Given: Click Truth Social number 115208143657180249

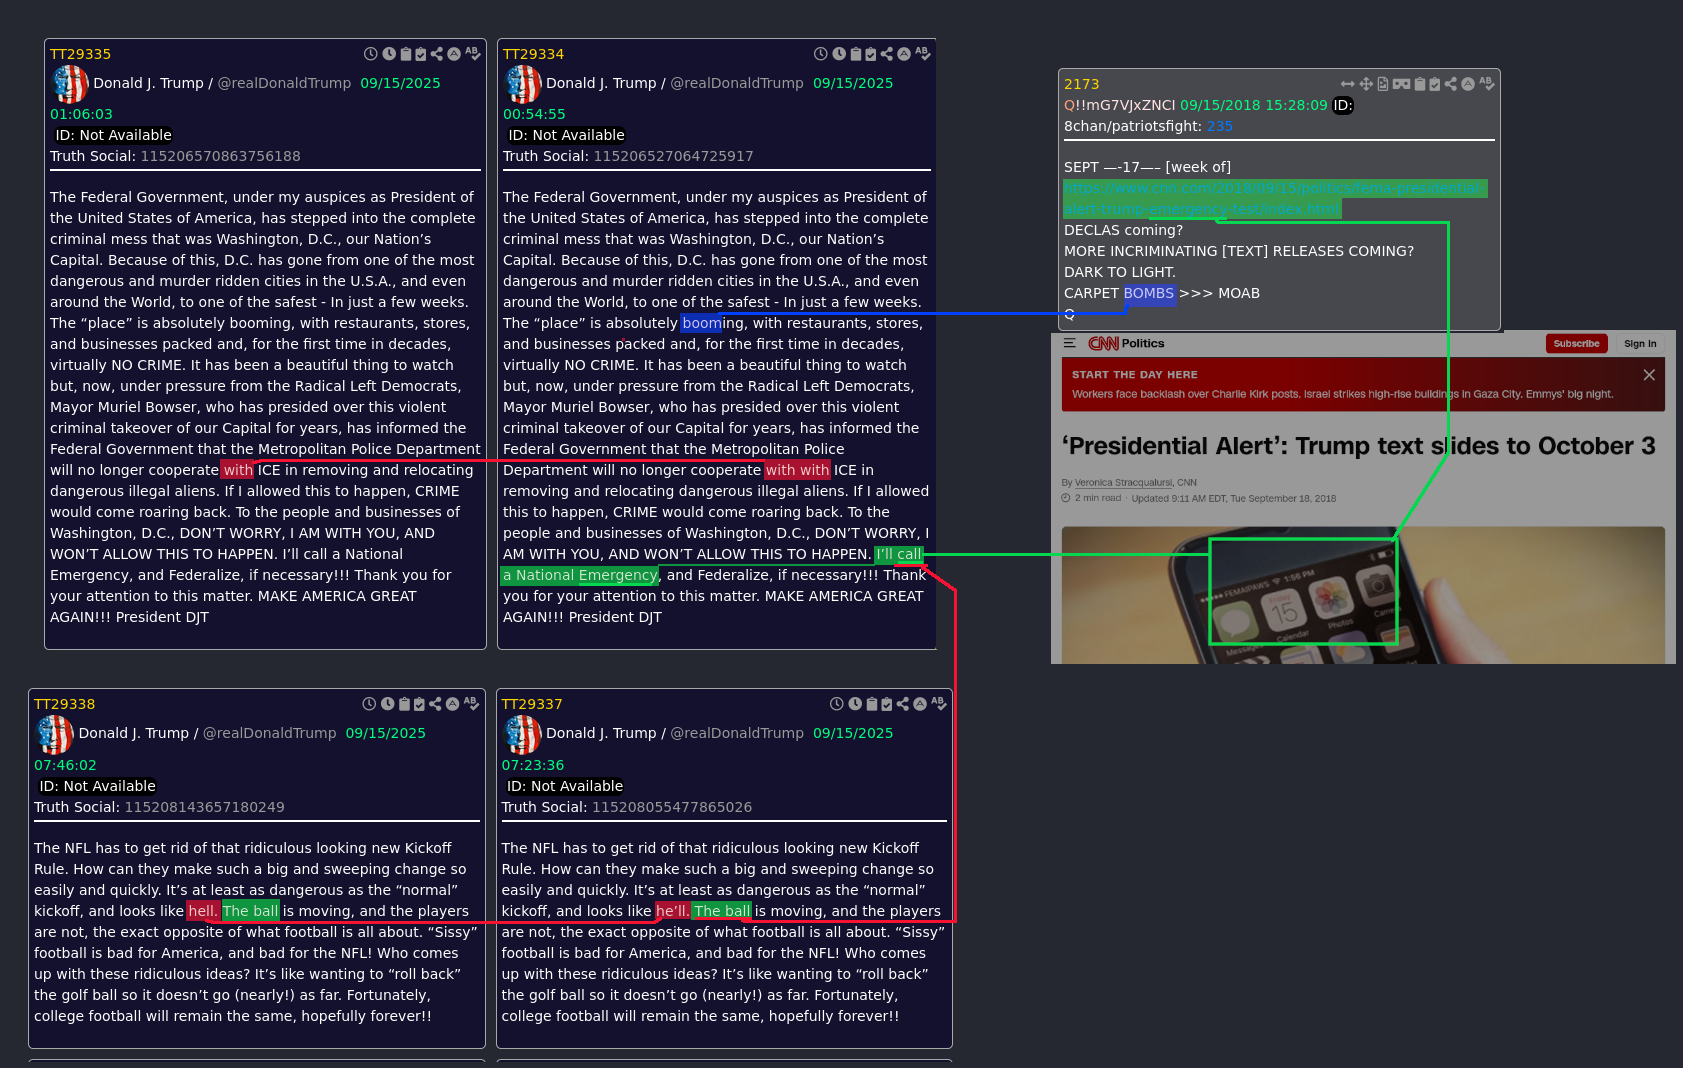Looking at the screenshot, I should click(x=204, y=807).
